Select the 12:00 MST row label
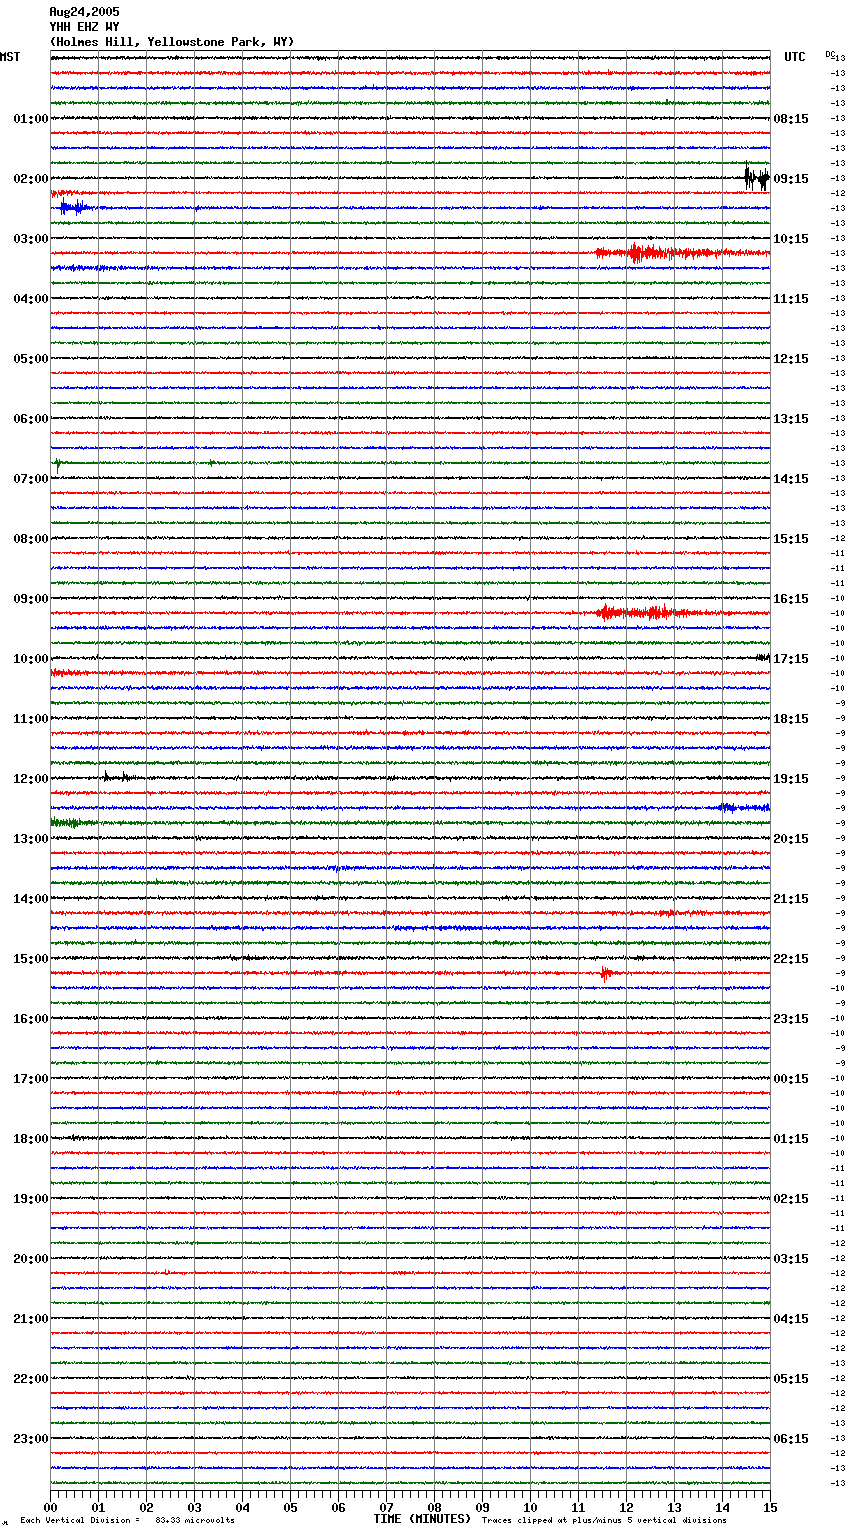Image resolution: width=850 pixels, height=1534 pixels. coord(31,779)
